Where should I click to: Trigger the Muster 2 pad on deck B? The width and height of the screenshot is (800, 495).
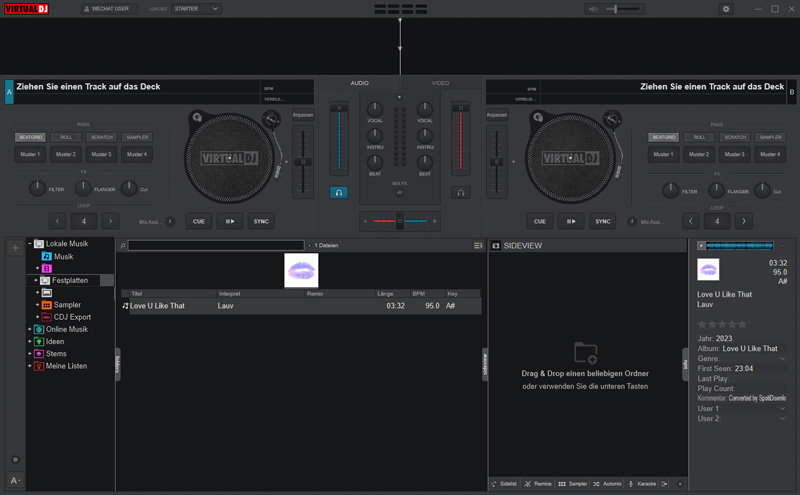pos(699,154)
